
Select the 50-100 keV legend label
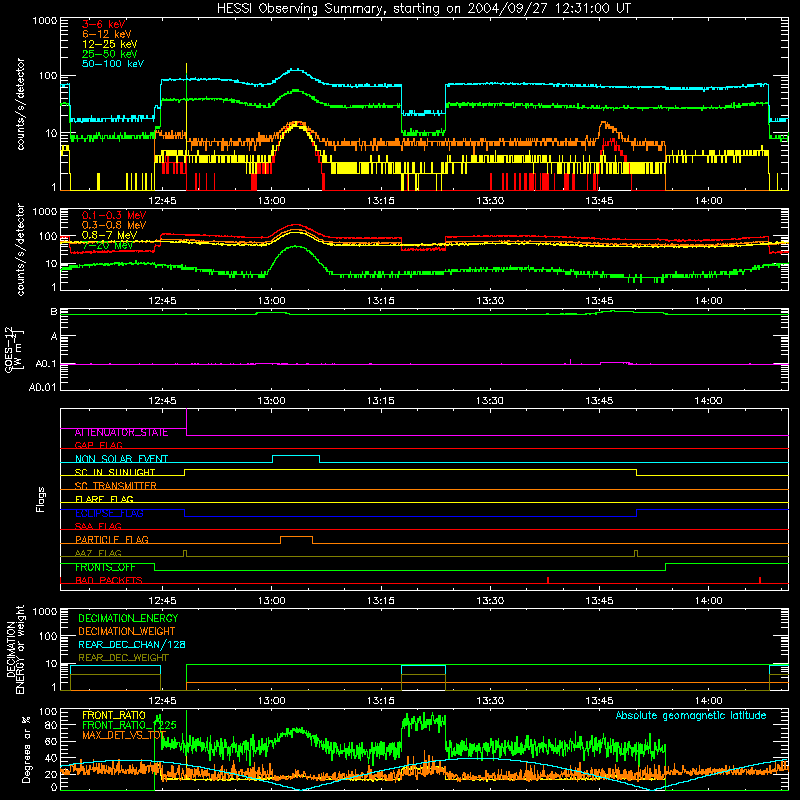pyautogui.click(x=113, y=64)
